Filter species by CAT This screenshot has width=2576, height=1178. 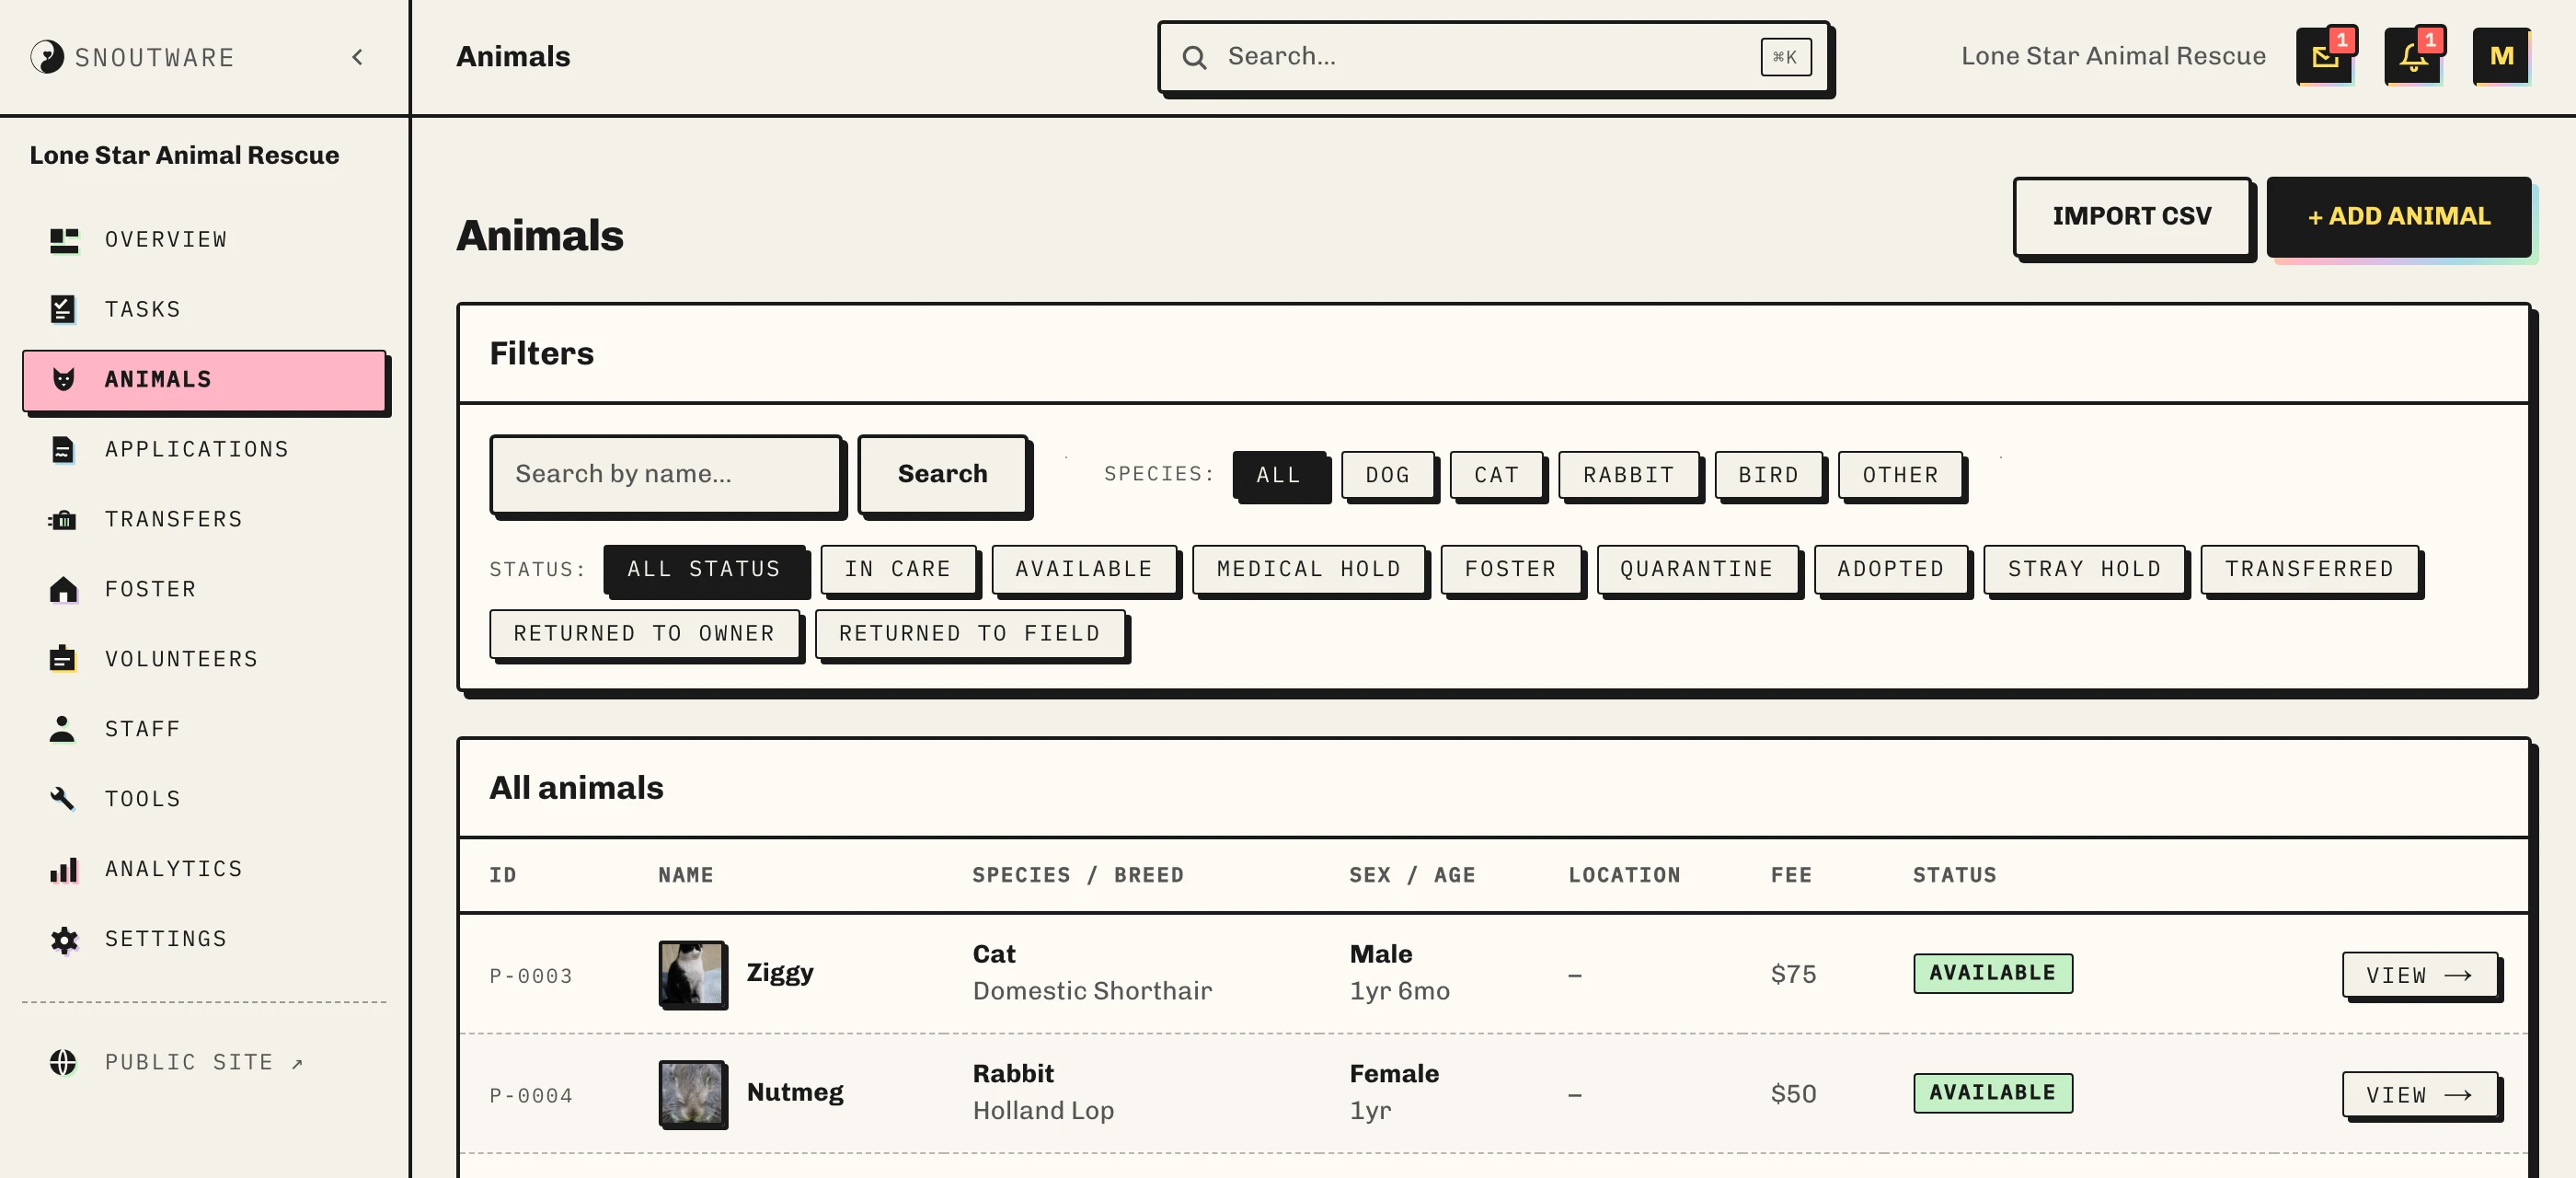[x=1496, y=475]
